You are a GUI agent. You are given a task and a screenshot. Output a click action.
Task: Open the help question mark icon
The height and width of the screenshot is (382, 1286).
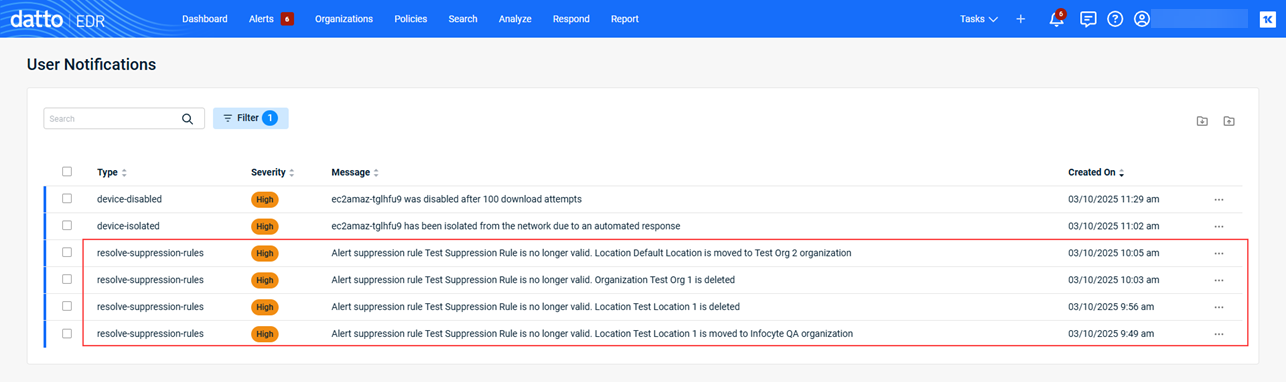point(1115,19)
